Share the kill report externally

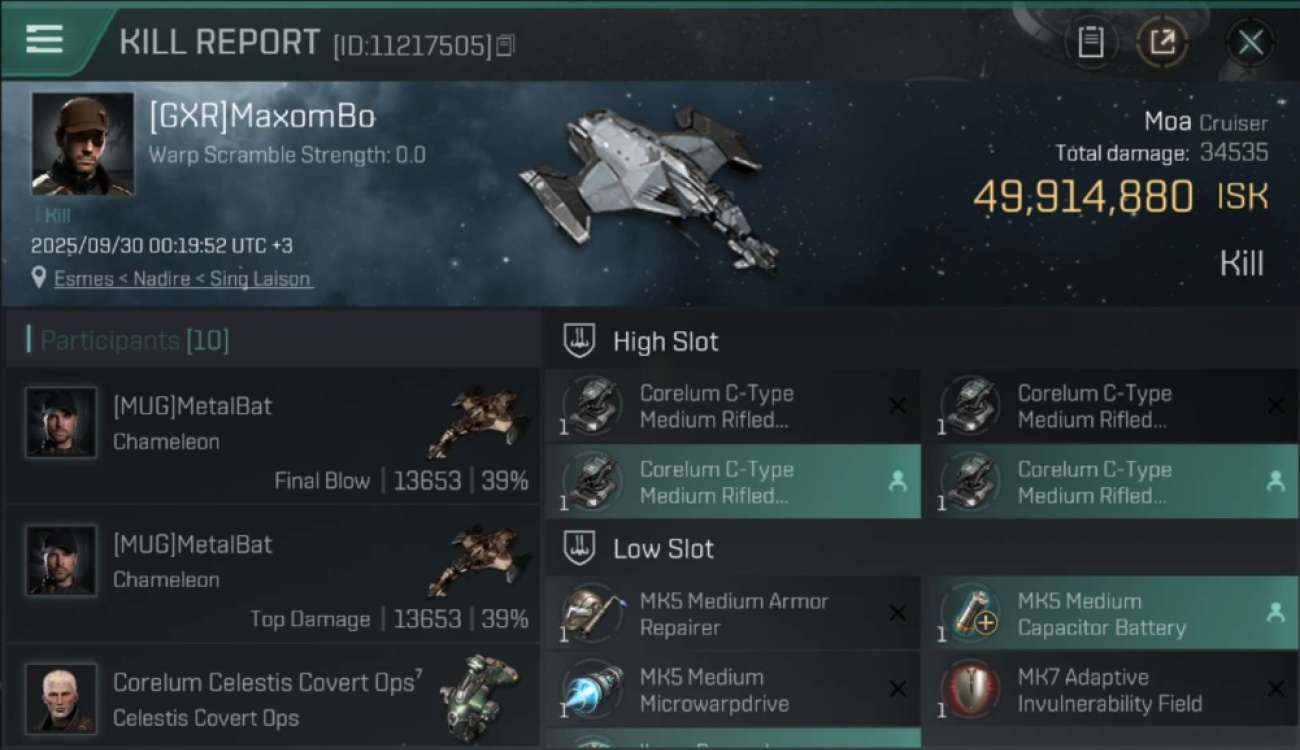click(1162, 42)
